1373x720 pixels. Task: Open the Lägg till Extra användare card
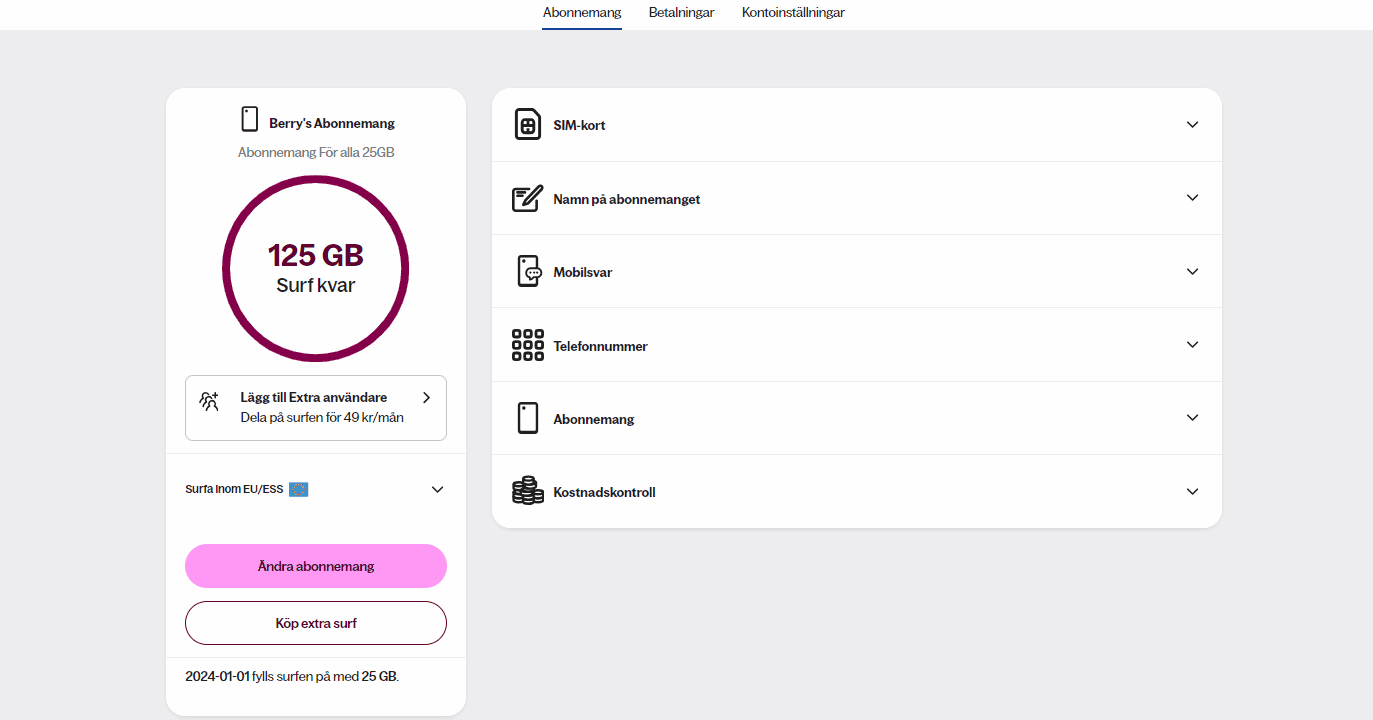pyautogui.click(x=316, y=408)
